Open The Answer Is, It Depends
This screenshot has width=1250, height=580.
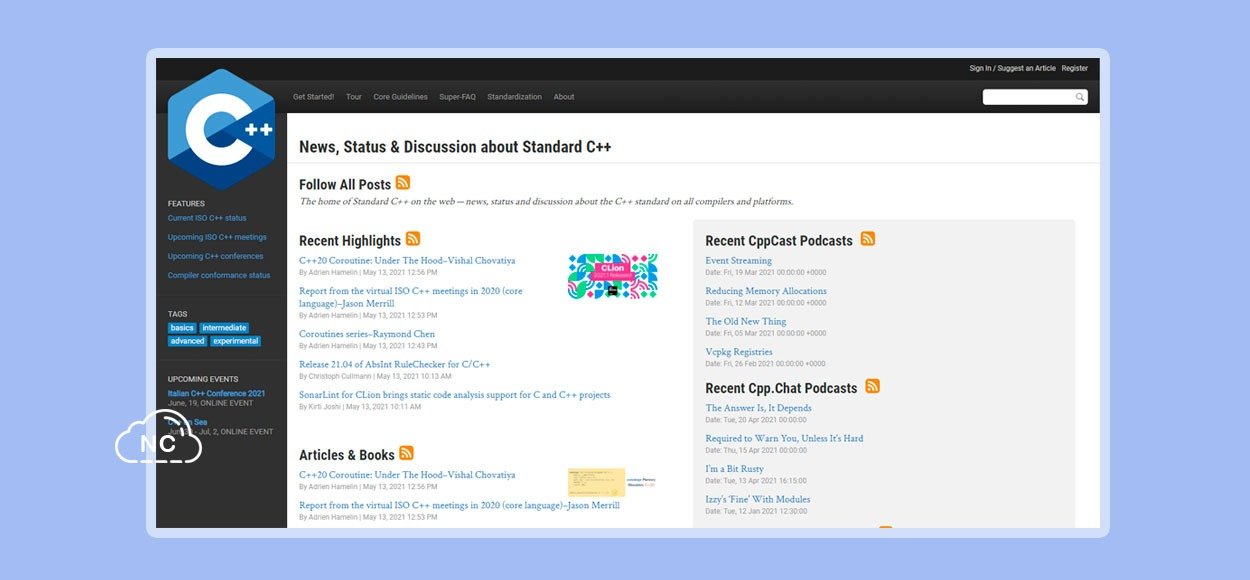[x=758, y=408]
